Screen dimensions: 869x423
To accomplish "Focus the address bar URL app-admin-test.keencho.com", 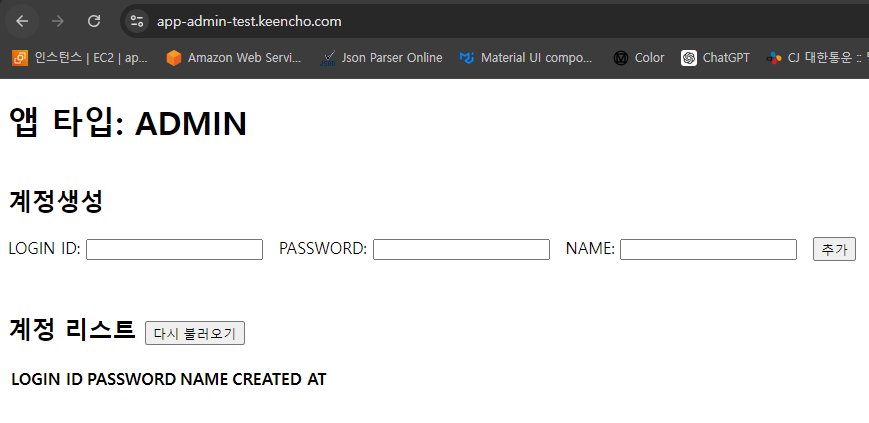I will tap(249, 22).
